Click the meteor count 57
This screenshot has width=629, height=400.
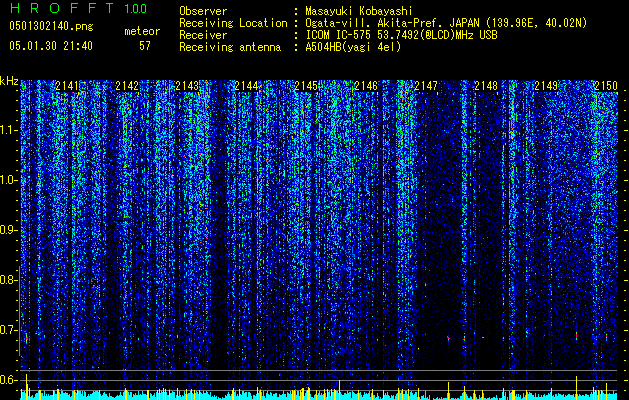(145, 46)
